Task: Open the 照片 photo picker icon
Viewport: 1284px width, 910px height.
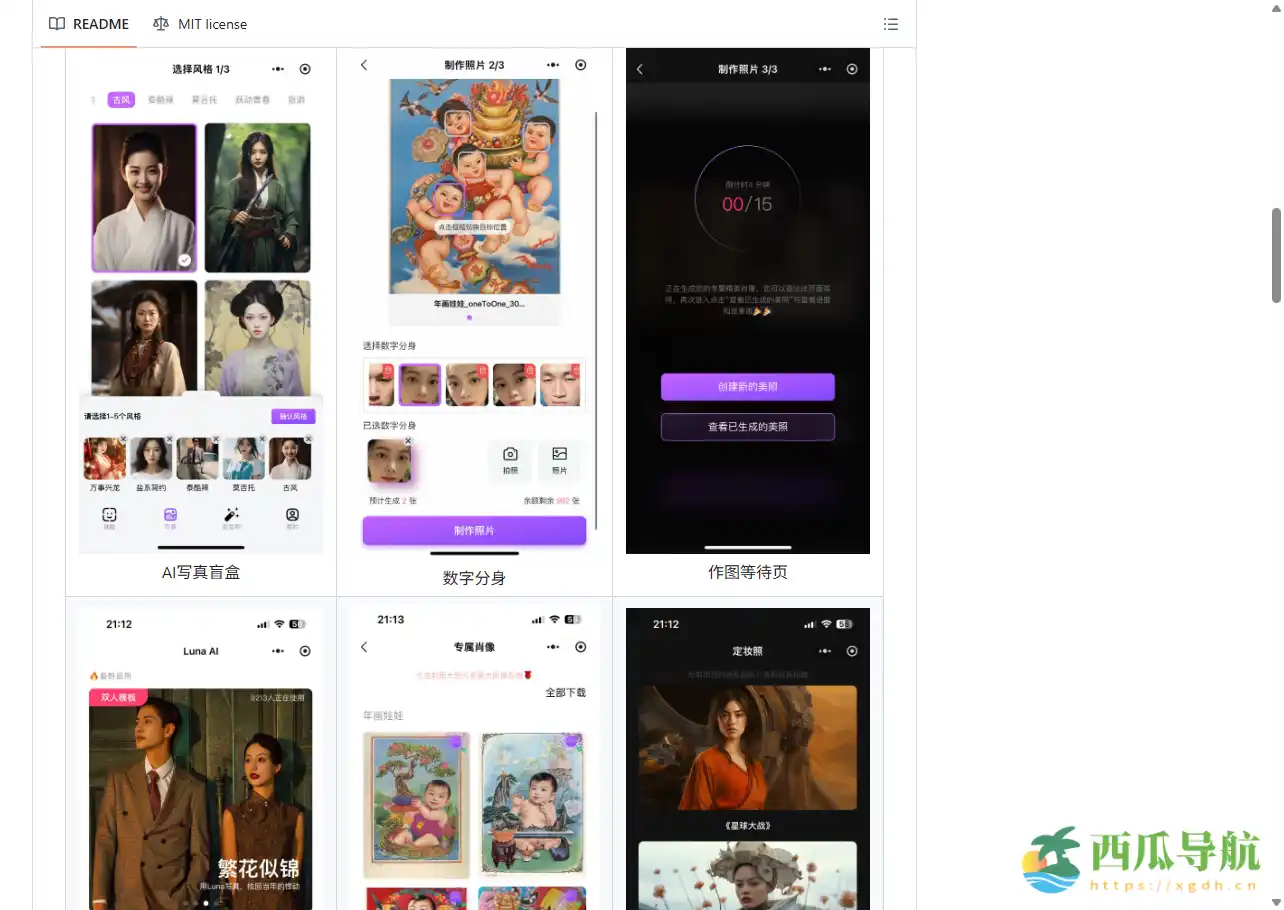Action: point(560,454)
